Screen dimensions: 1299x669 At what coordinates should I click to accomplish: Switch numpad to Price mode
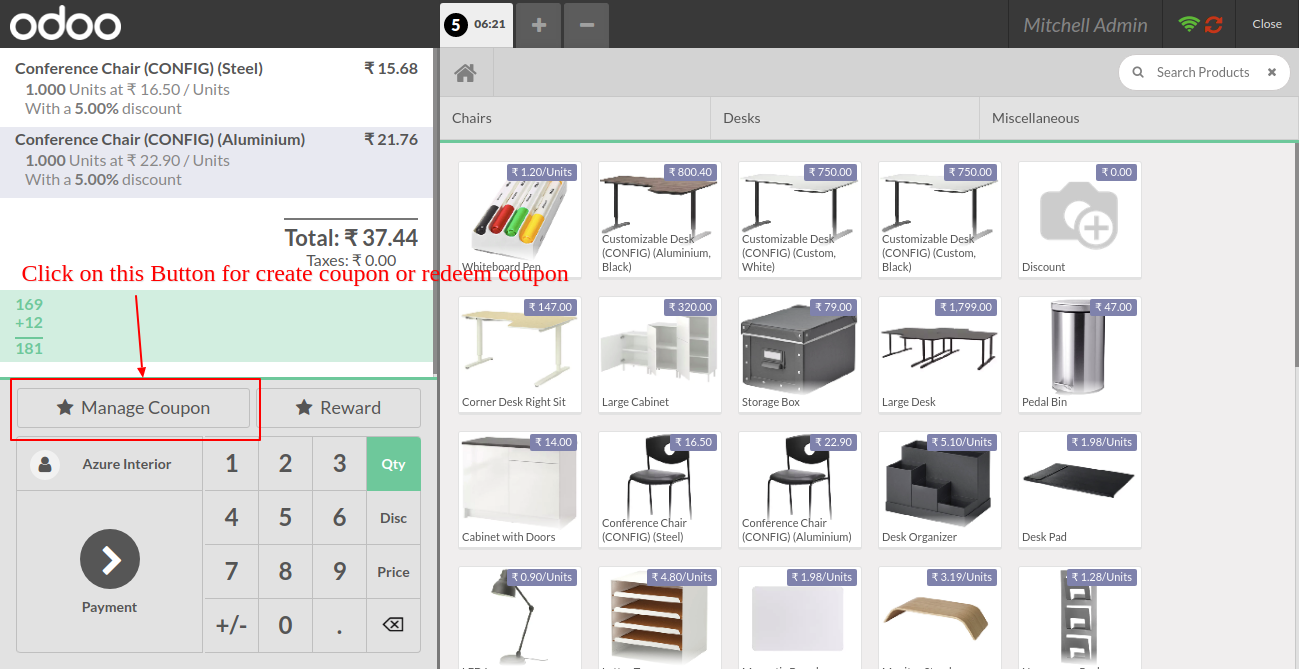click(x=393, y=572)
